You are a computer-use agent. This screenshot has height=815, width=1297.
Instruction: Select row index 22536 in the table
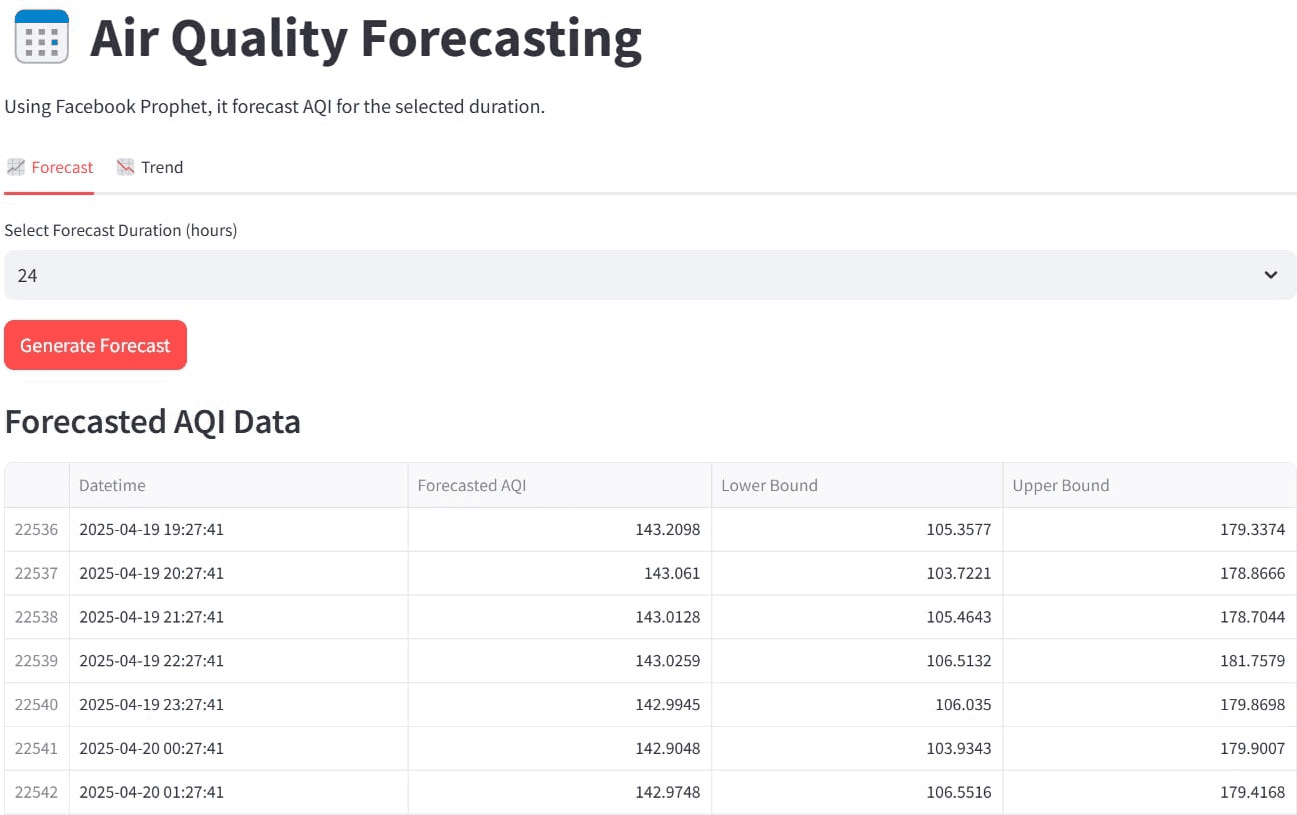(36, 529)
